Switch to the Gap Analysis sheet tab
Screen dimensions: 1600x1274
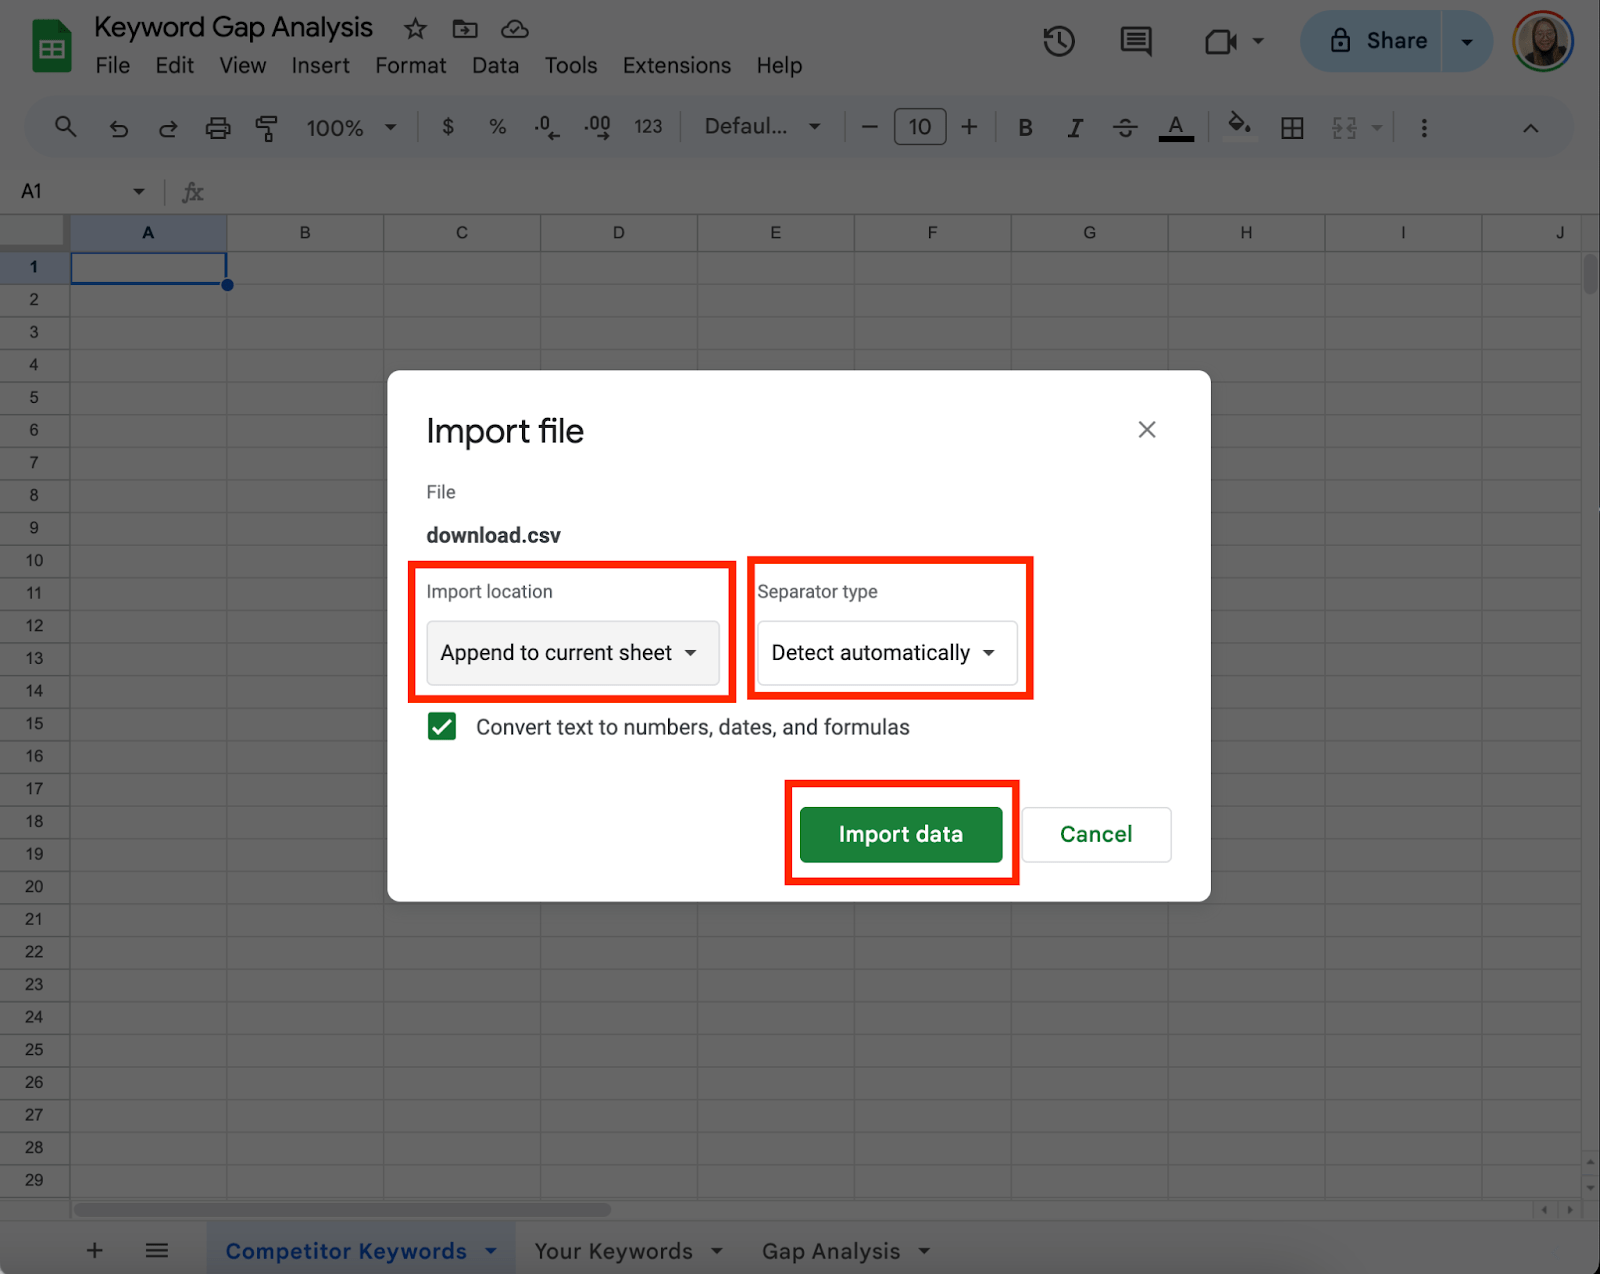(x=830, y=1251)
